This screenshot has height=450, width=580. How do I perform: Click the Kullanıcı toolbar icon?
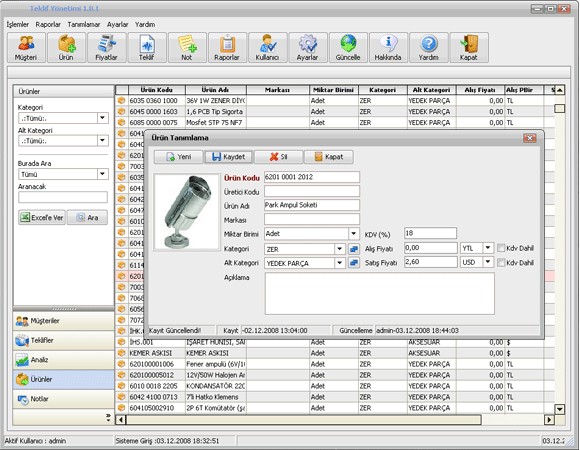click(267, 47)
